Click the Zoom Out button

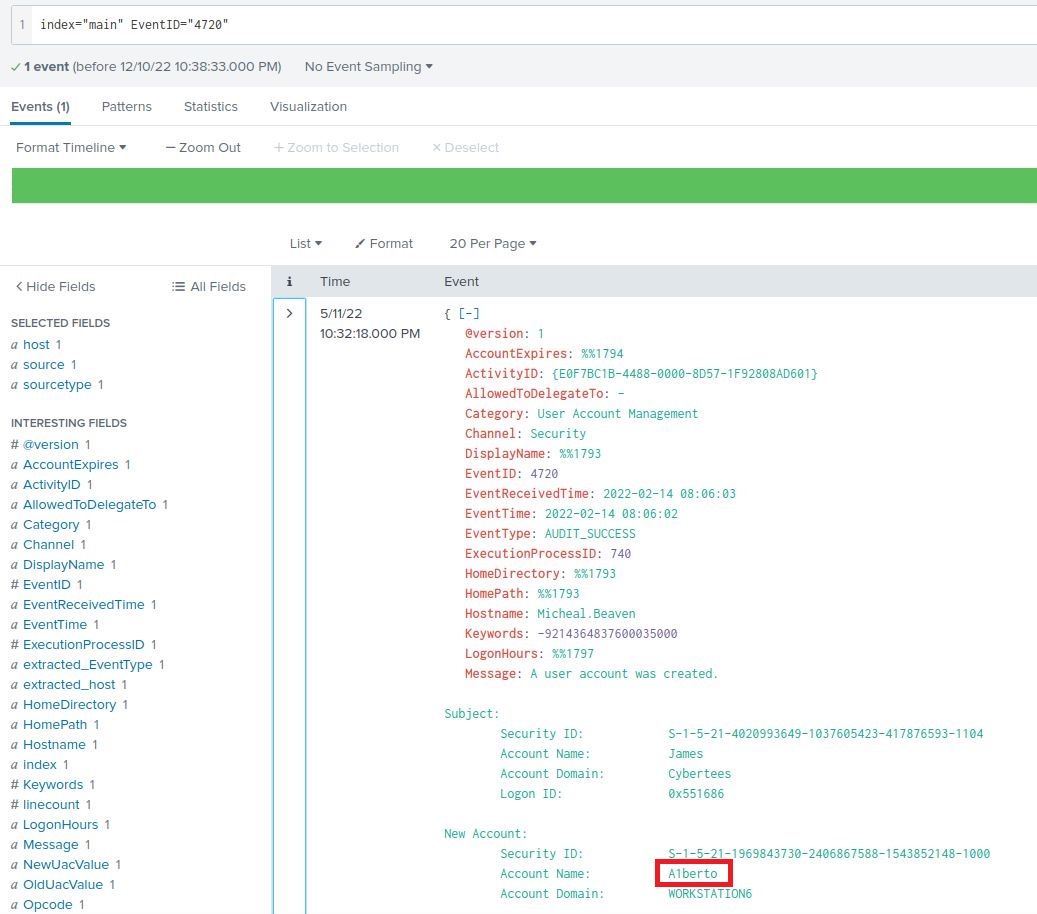click(x=203, y=147)
